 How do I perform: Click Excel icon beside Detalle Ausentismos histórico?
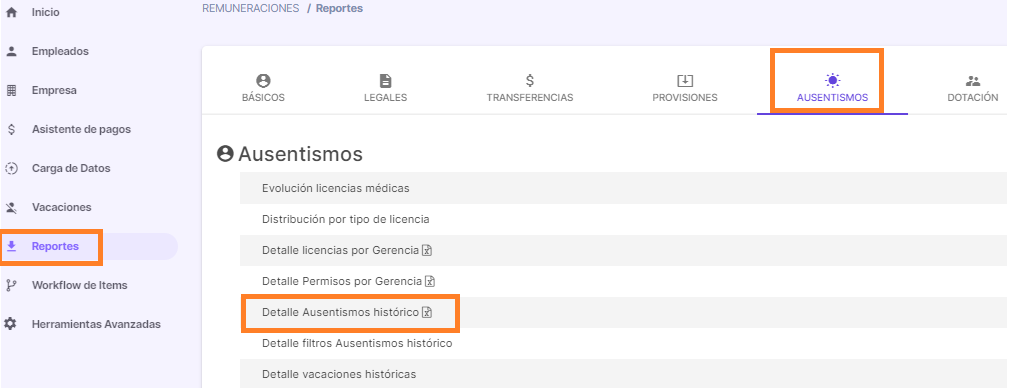pos(426,312)
